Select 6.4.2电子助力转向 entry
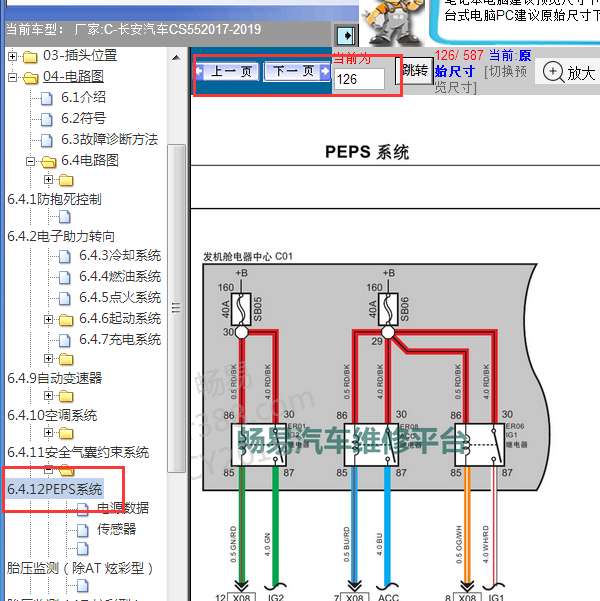 point(61,236)
